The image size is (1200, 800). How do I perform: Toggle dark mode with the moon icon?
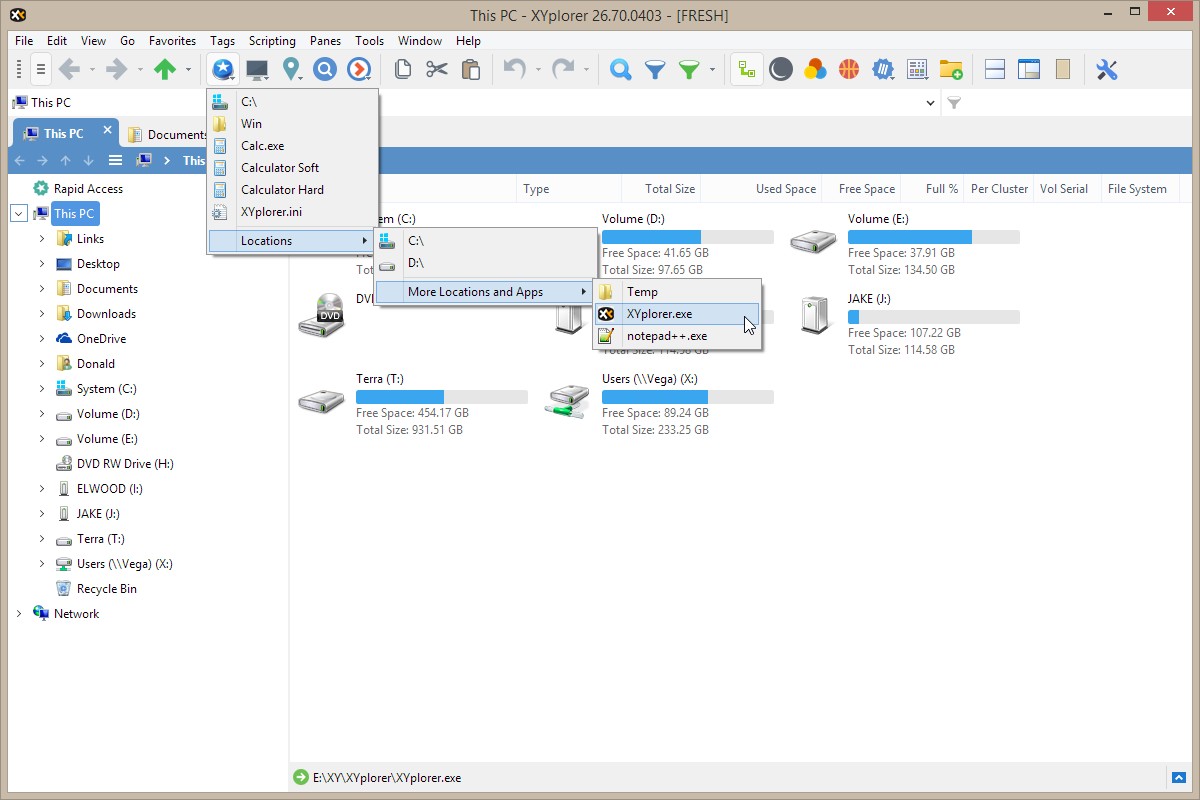pyautogui.click(x=781, y=69)
